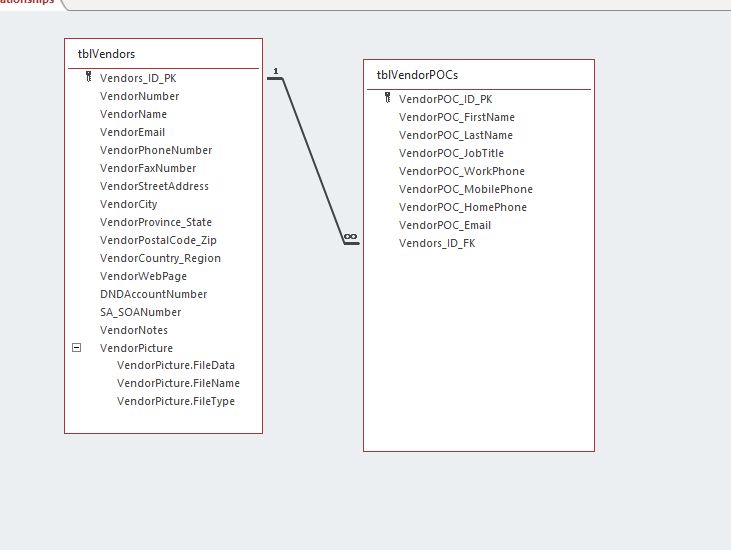
Task: Select the relationship line between the tables
Action: click(313, 160)
